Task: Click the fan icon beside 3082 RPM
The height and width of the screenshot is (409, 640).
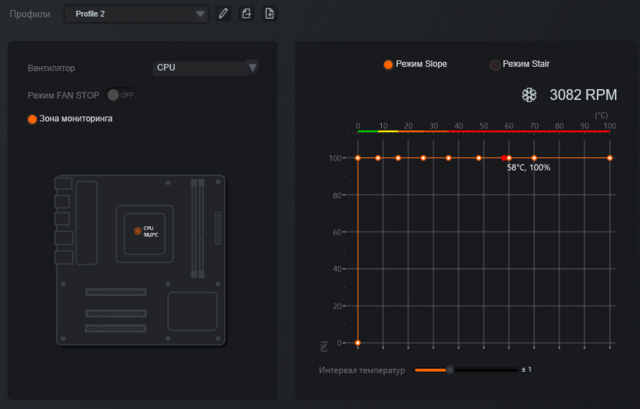Action: tap(529, 95)
